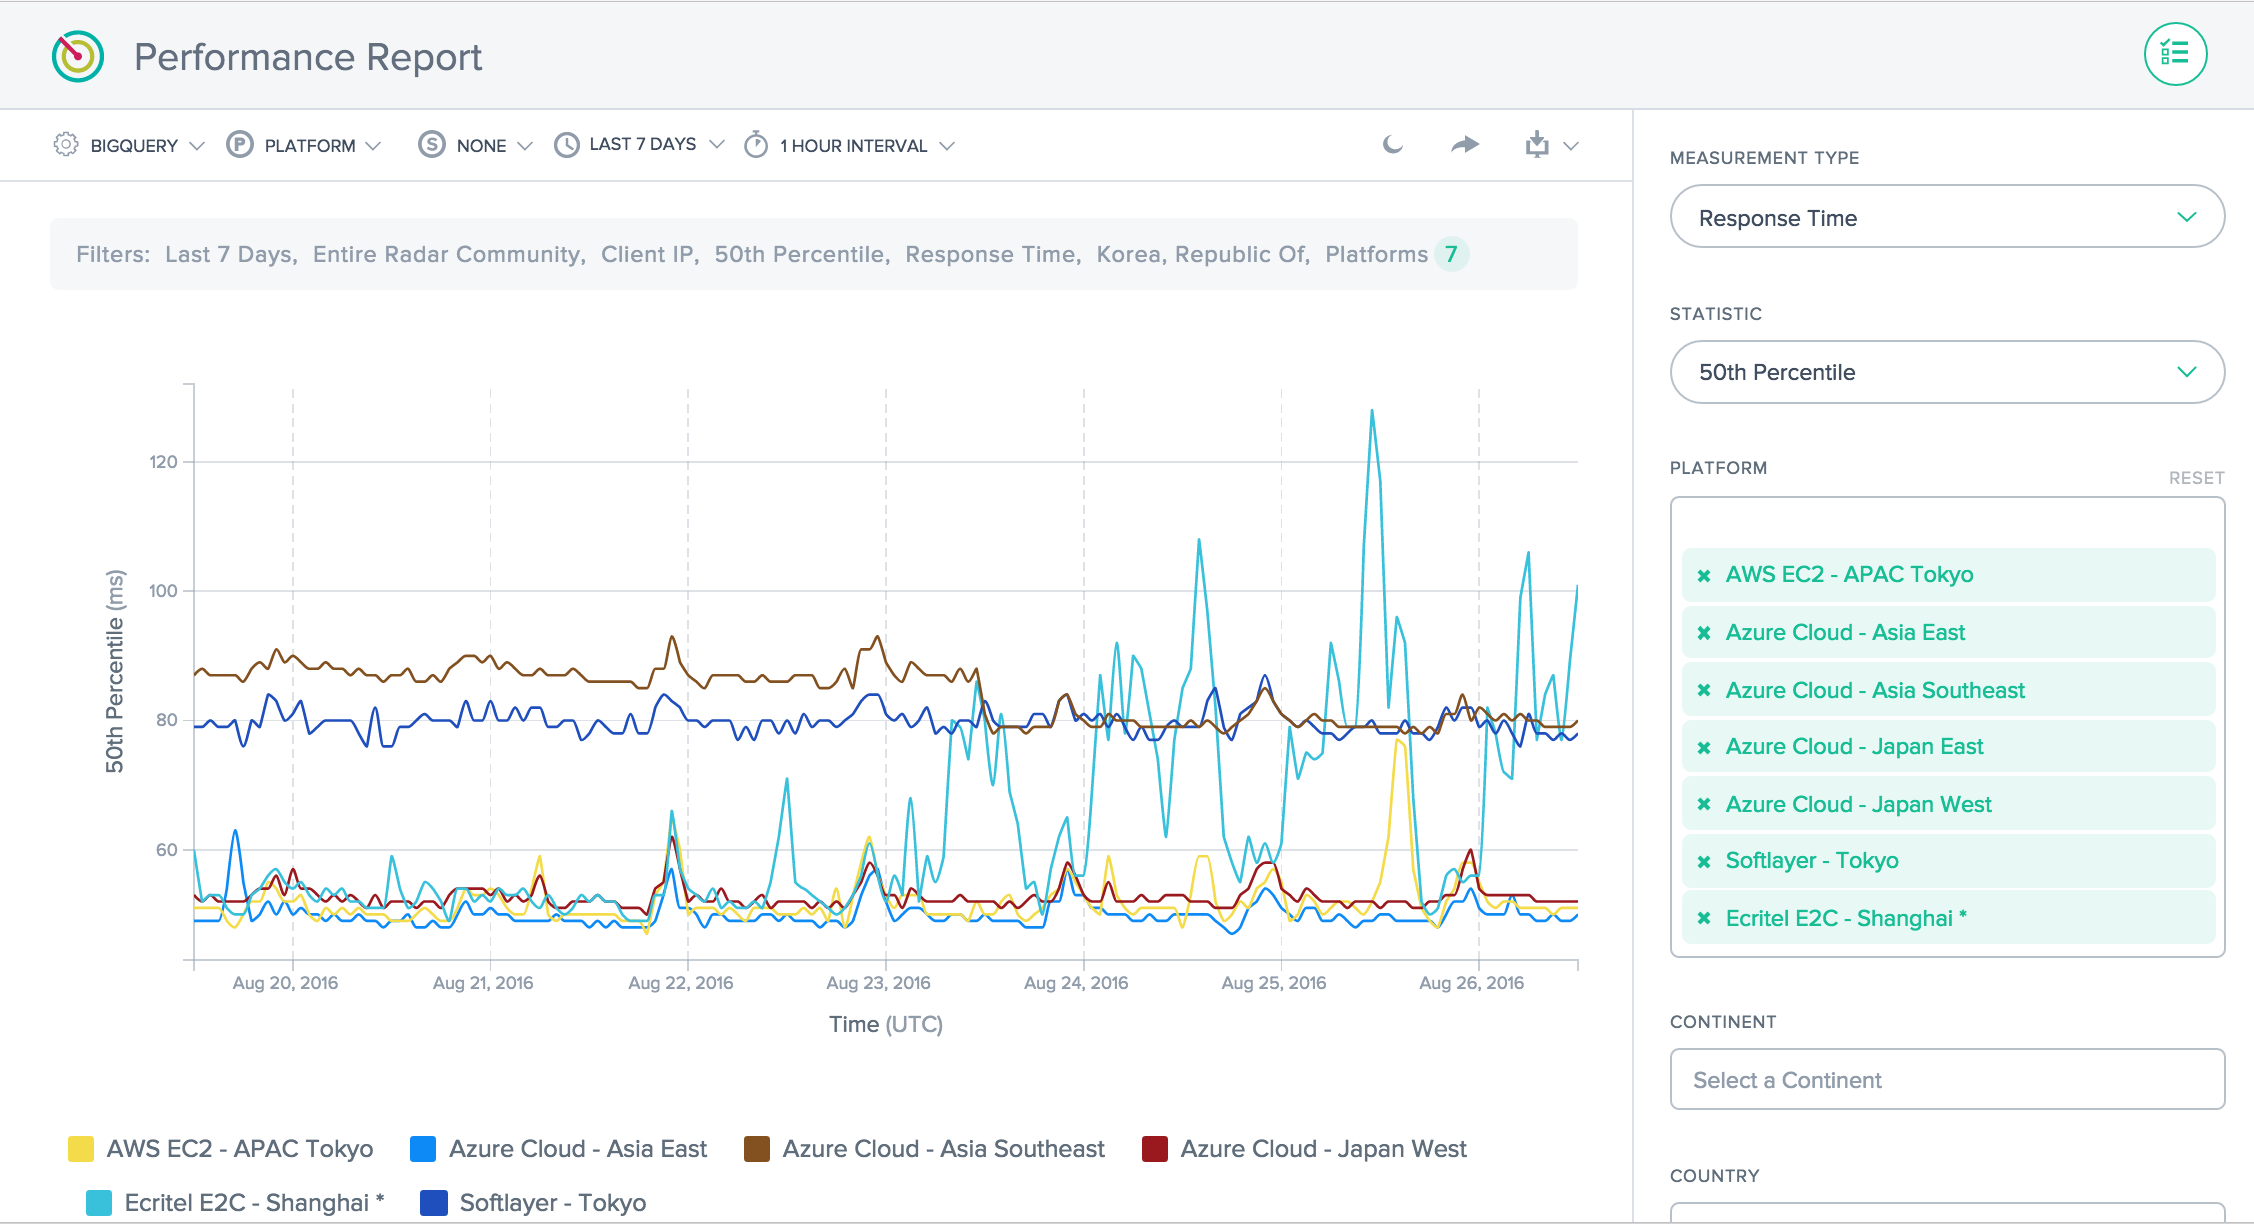Screen dimensions: 2254x1224
Task: Click the None S icon
Action: pyautogui.click(x=431, y=145)
